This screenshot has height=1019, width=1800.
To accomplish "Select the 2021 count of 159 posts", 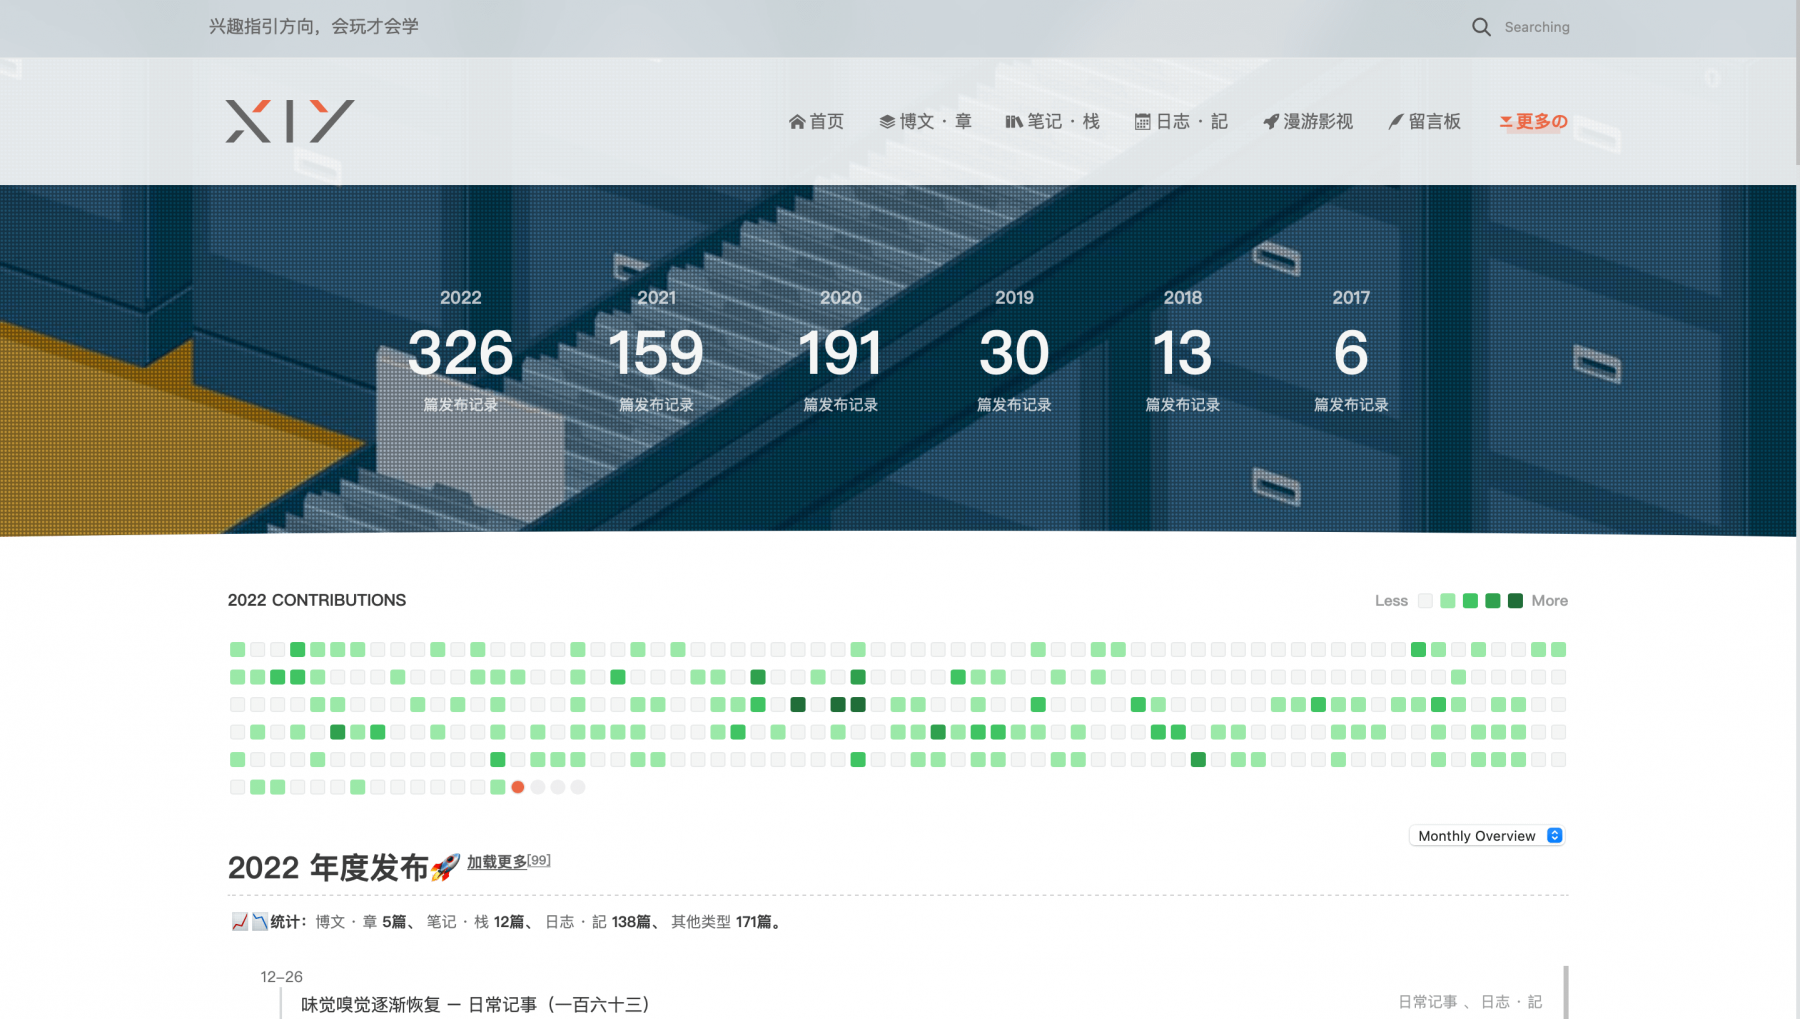I will coord(656,353).
